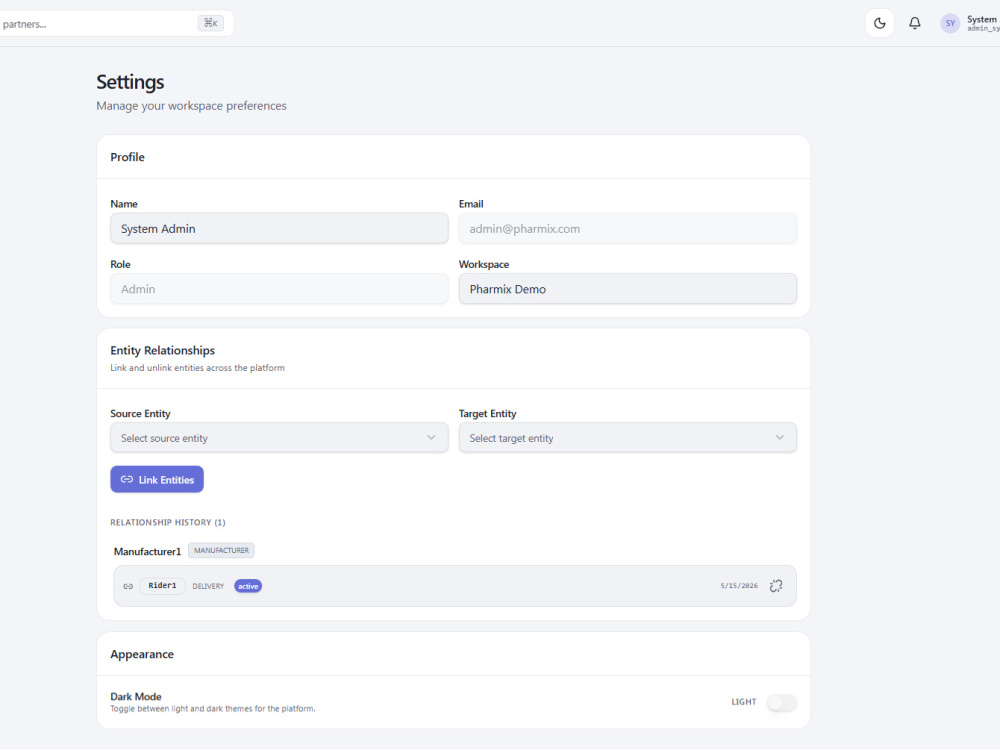
Task: Click the Workspace field Pharmix Demo
Action: pos(628,289)
